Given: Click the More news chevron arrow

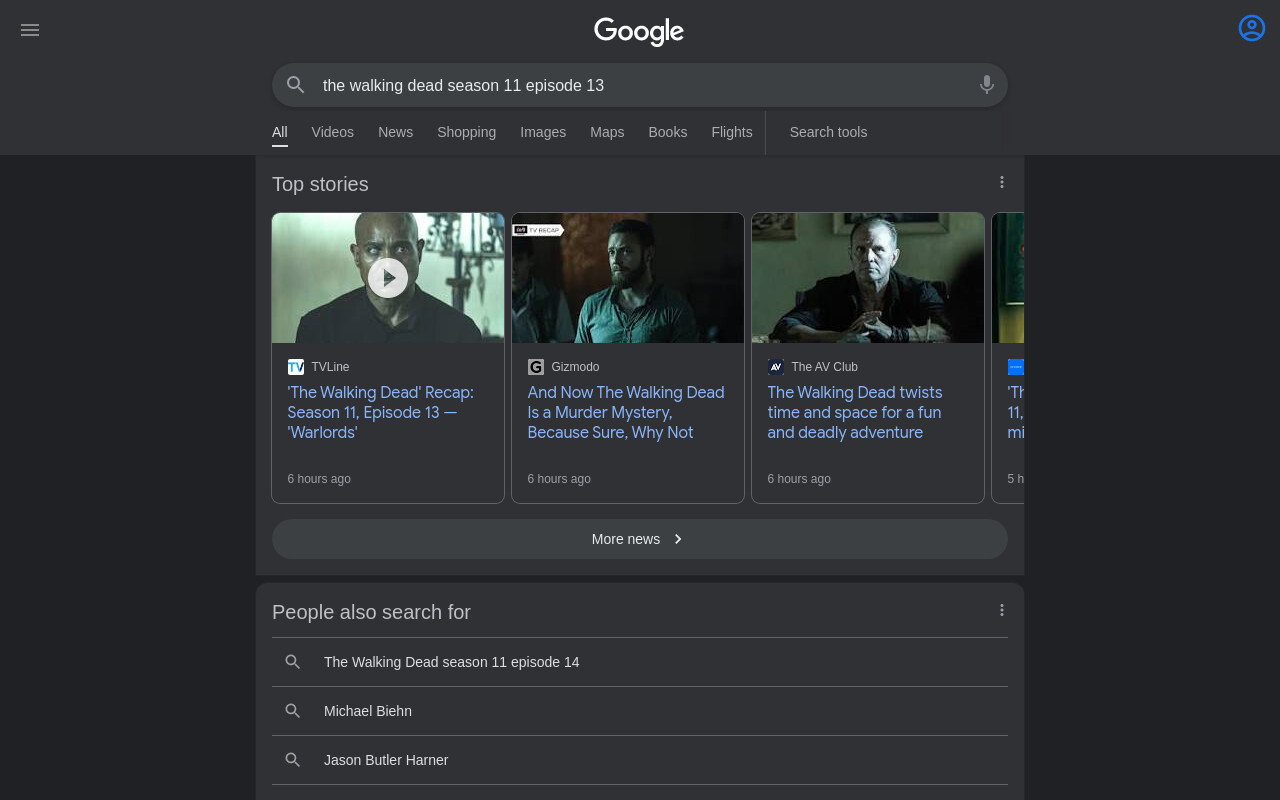Looking at the screenshot, I should pyautogui.click(x=678, y=539).
